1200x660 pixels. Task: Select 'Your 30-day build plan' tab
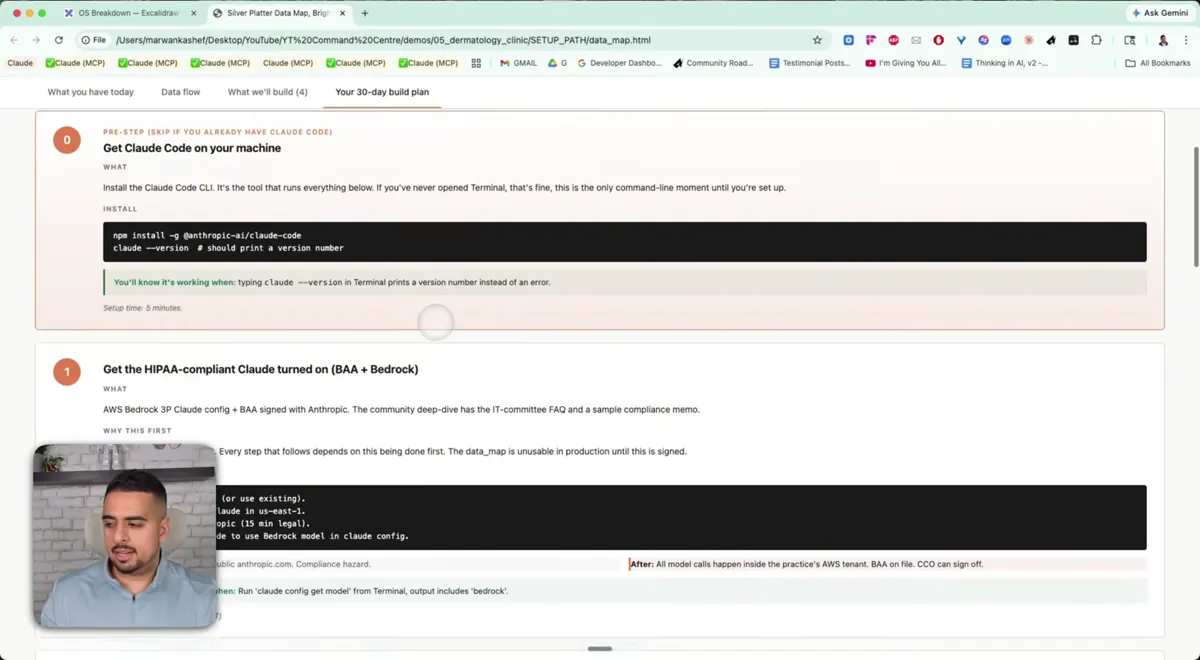(382, 92)
